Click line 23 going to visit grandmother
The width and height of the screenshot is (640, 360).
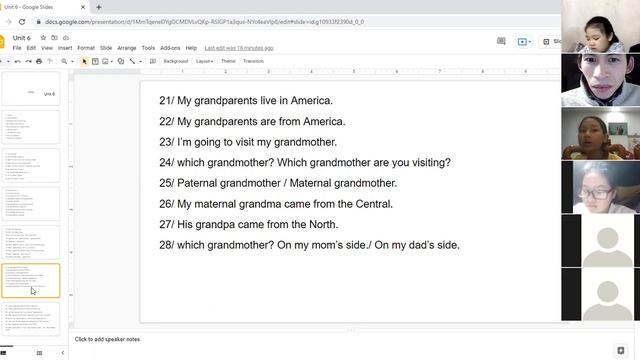248,142
